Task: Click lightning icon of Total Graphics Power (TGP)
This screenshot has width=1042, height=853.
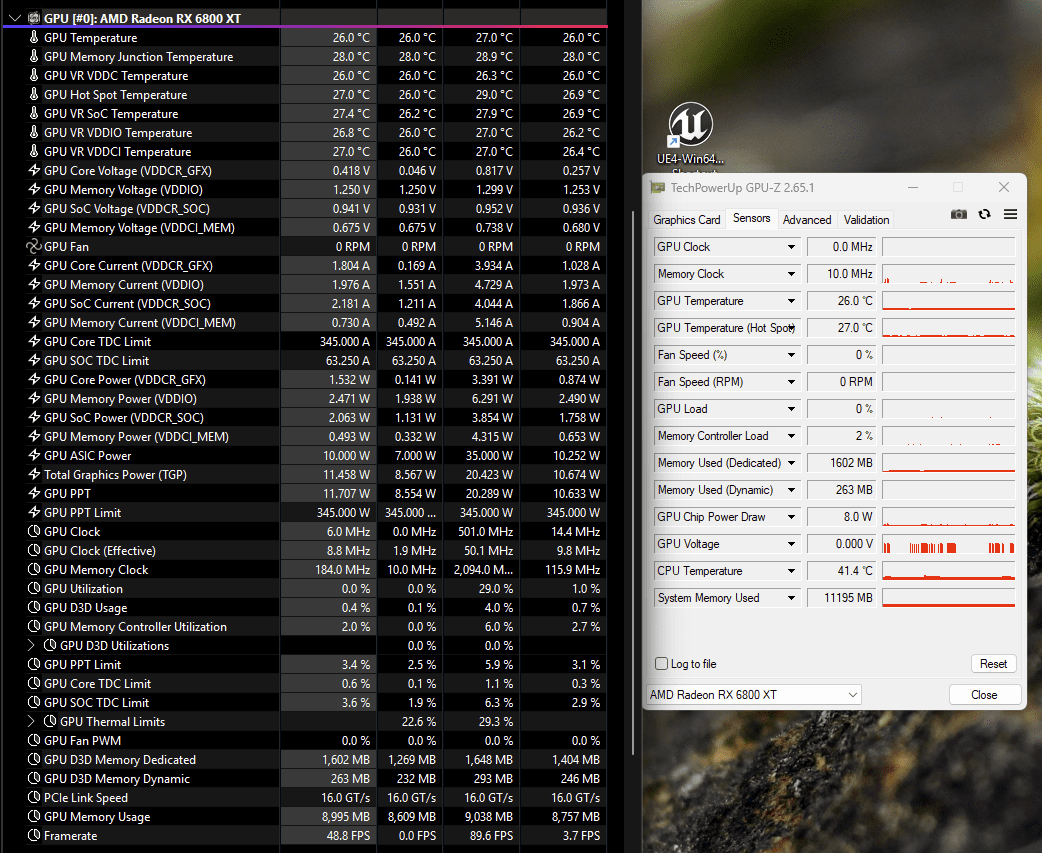Action: pos(34,474)
